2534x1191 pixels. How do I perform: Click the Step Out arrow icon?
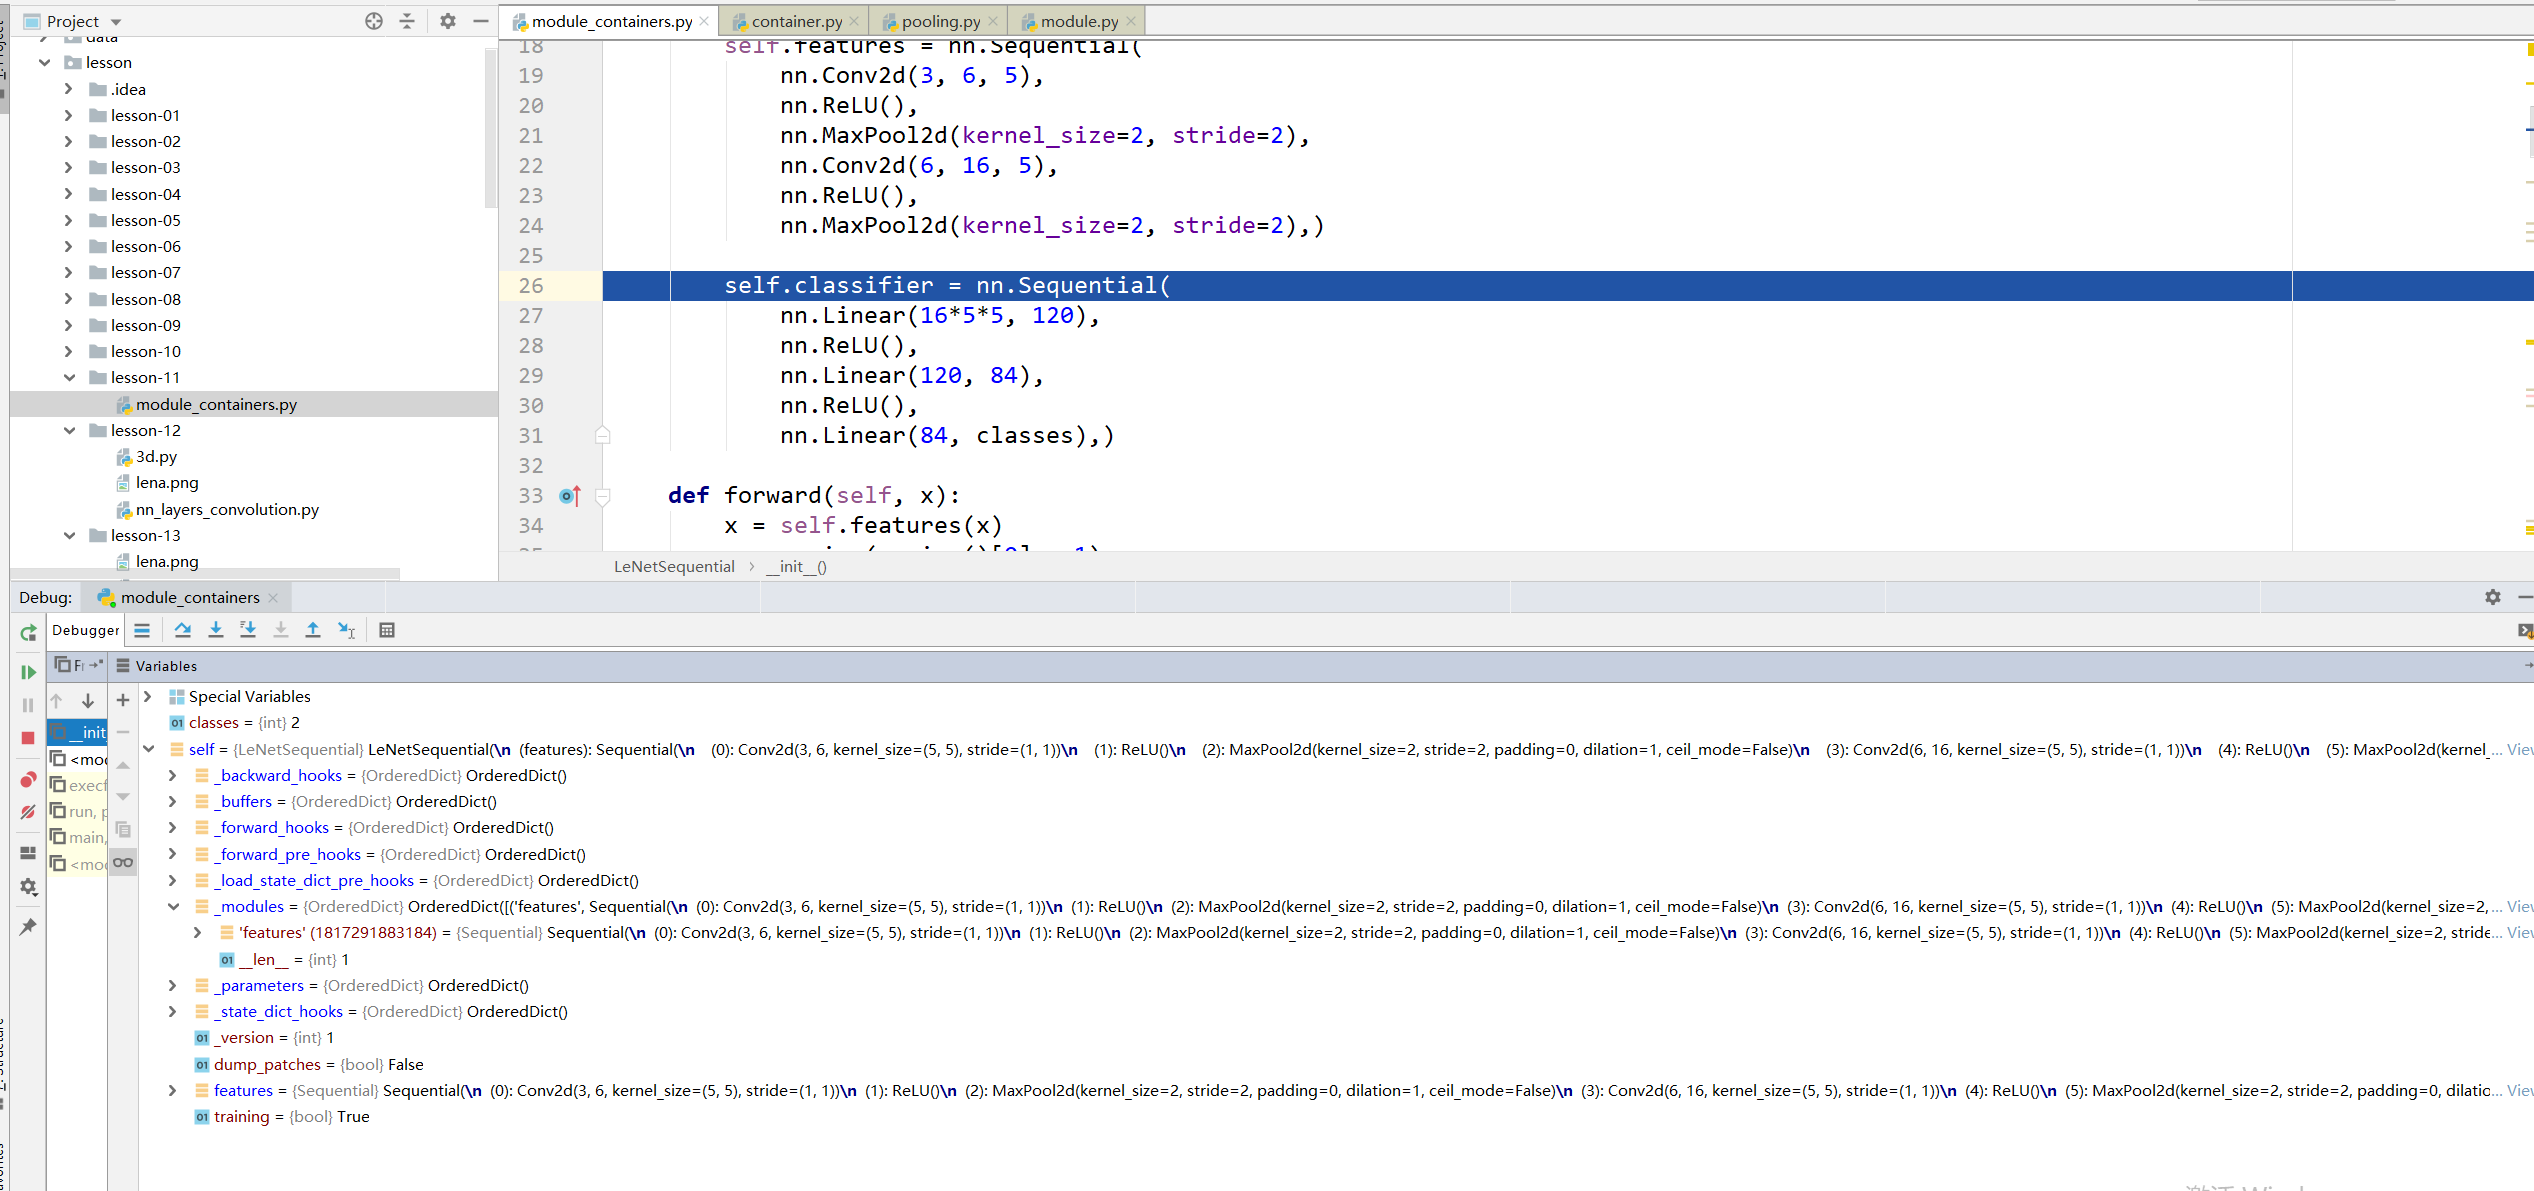pos(313,630)
